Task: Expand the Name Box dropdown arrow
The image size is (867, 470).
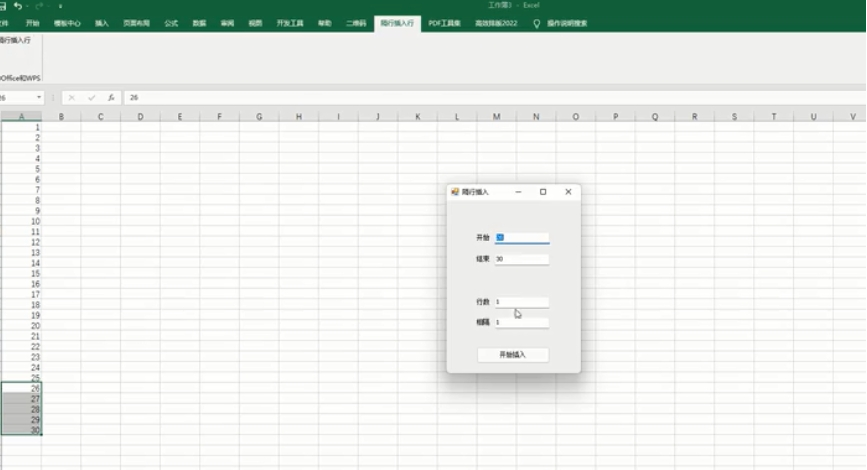Action: tap(39, 98)
